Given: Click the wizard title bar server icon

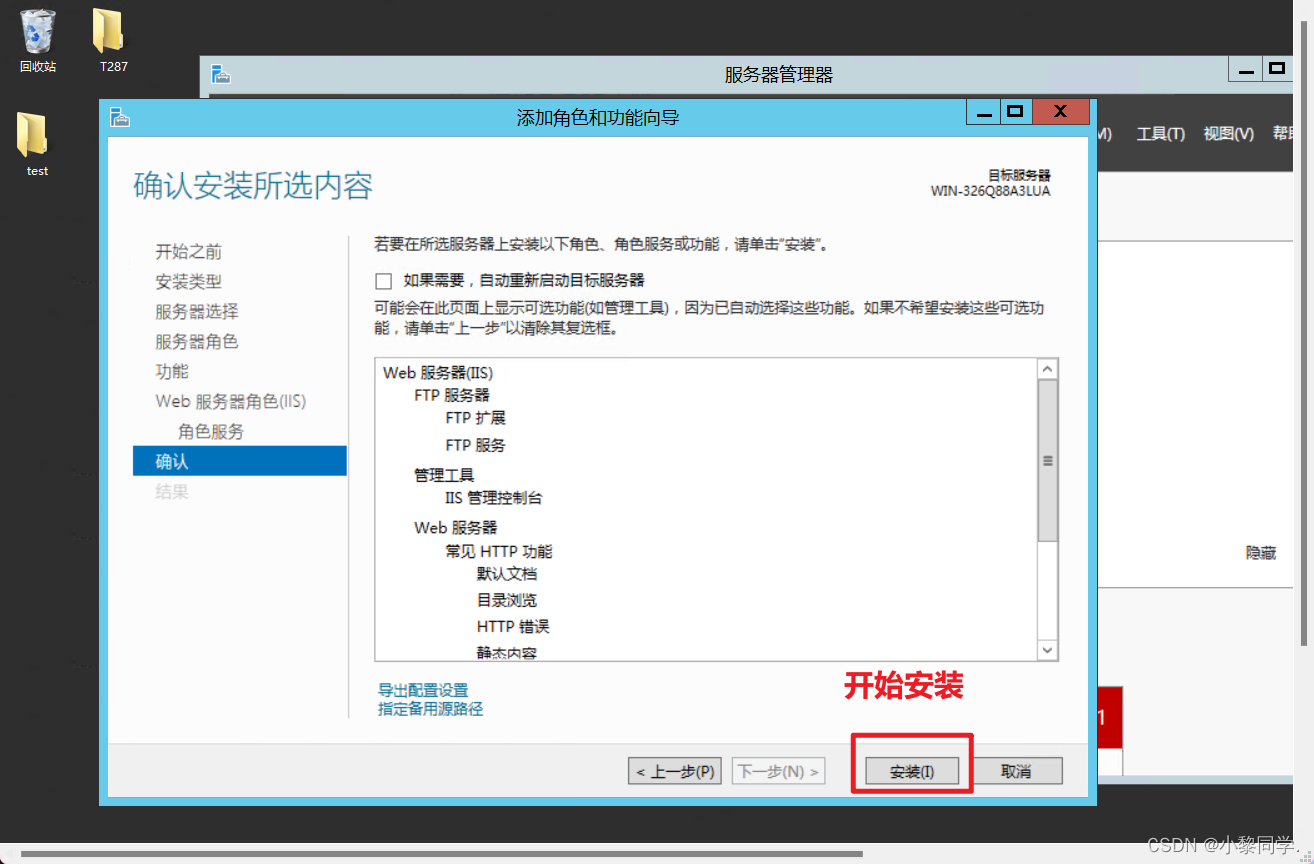Looking at the screenshot, I should (120, 117).
